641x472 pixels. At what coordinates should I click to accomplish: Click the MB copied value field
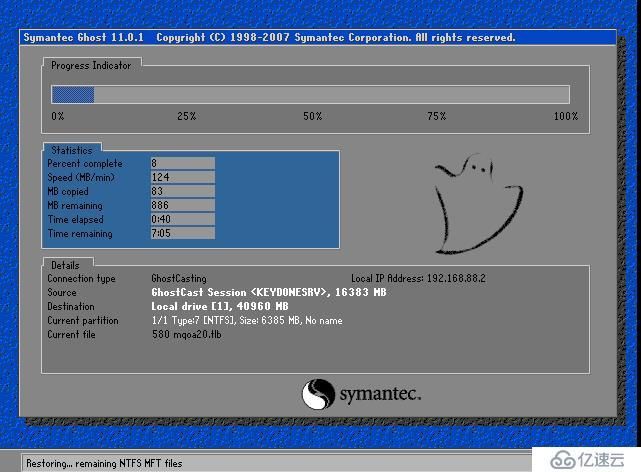coord(181,191)
